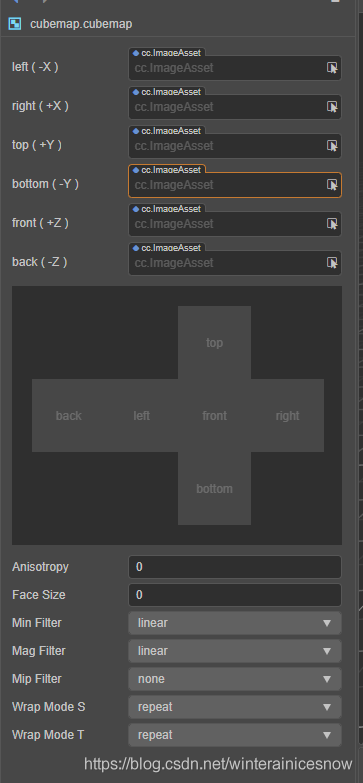Image resolution: width=363 pixels, height=783 pixels.
Task: Click the asset picker icon for top (+Y)
Action: pyautogui.click(x=332, y=145)
